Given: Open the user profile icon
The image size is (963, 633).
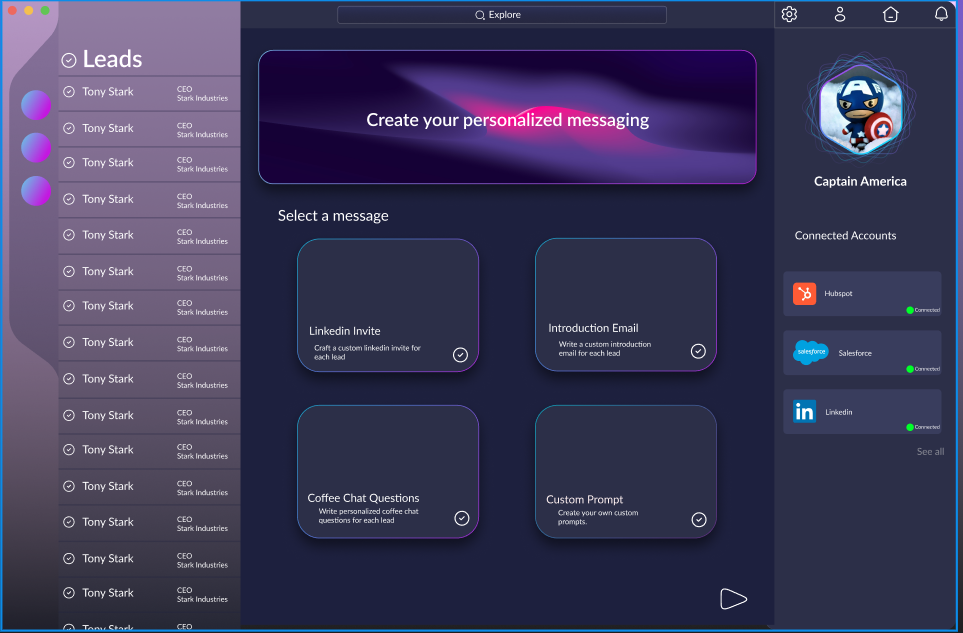Looking at the screenshot, I should click(x=840, y=14).
